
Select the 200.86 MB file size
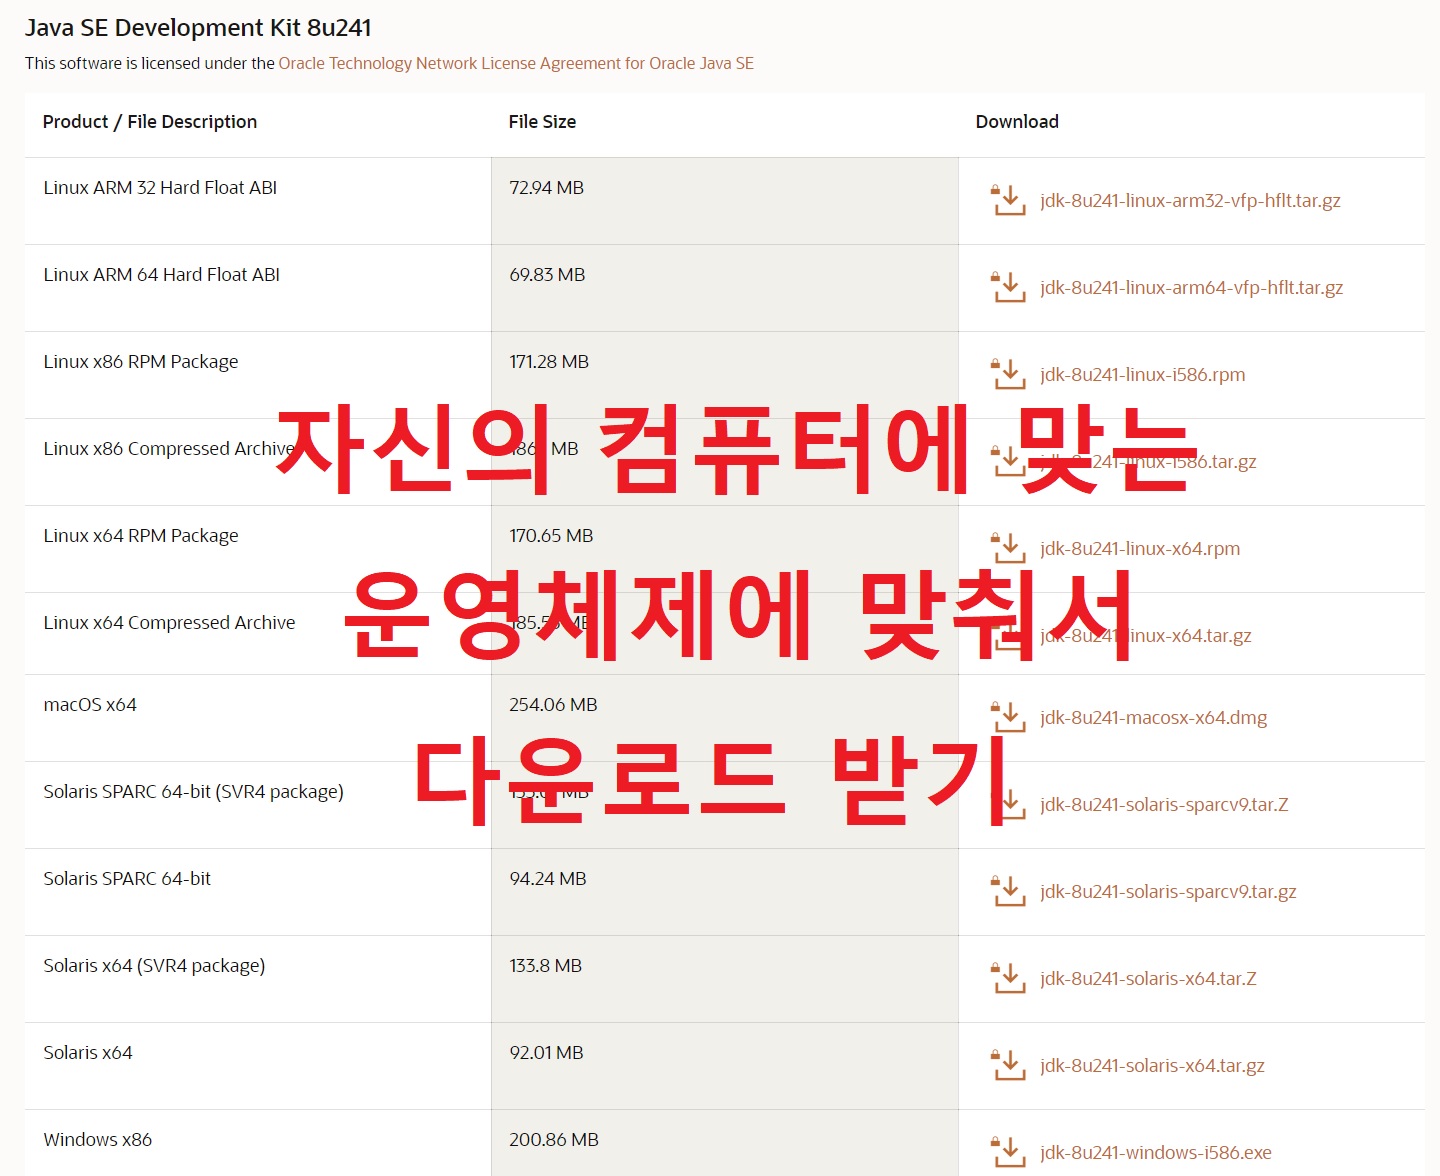tap(554, 1139)
